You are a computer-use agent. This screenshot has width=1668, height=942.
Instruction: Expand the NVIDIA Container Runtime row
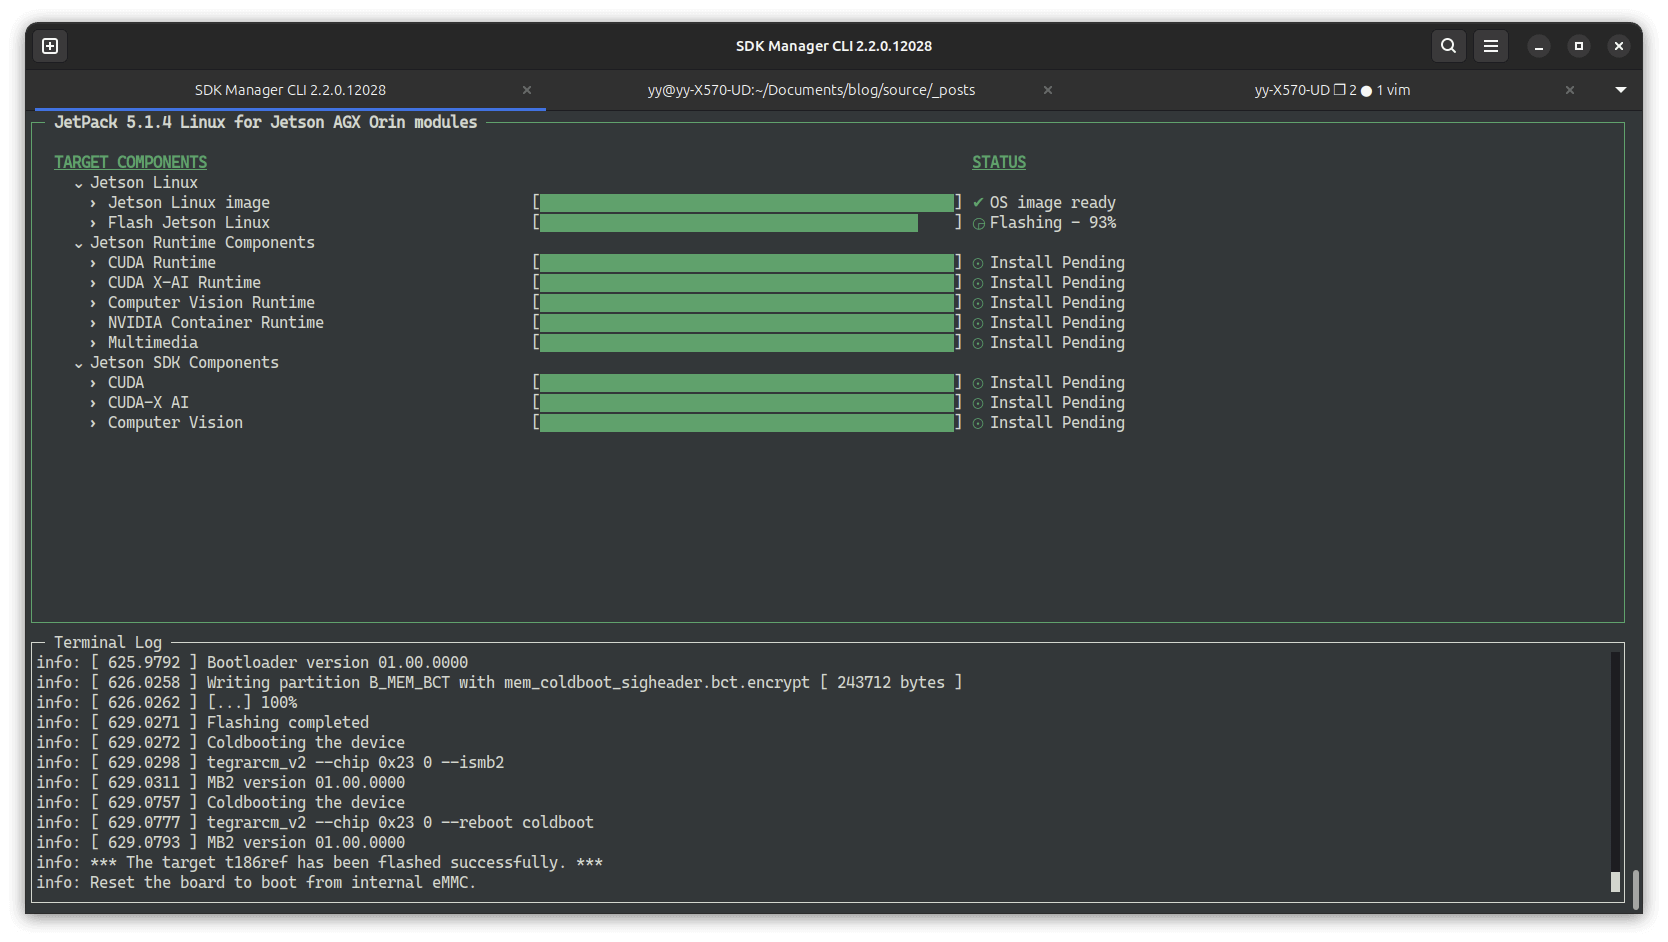click(93, 323)
